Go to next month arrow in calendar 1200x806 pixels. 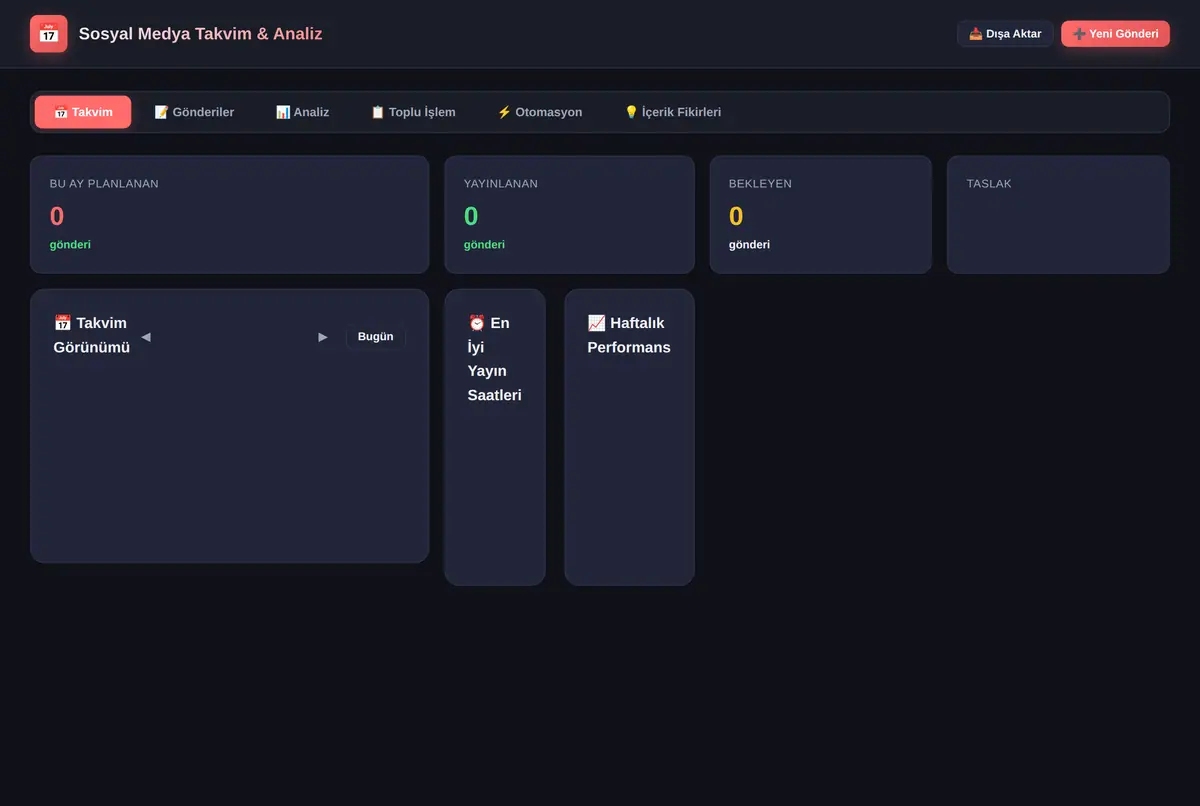tap(323, 336)
